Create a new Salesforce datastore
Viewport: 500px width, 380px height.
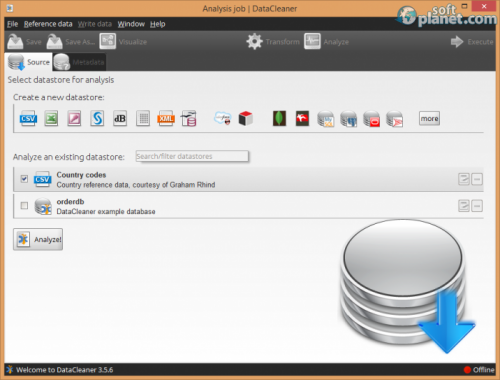(223, 118)
